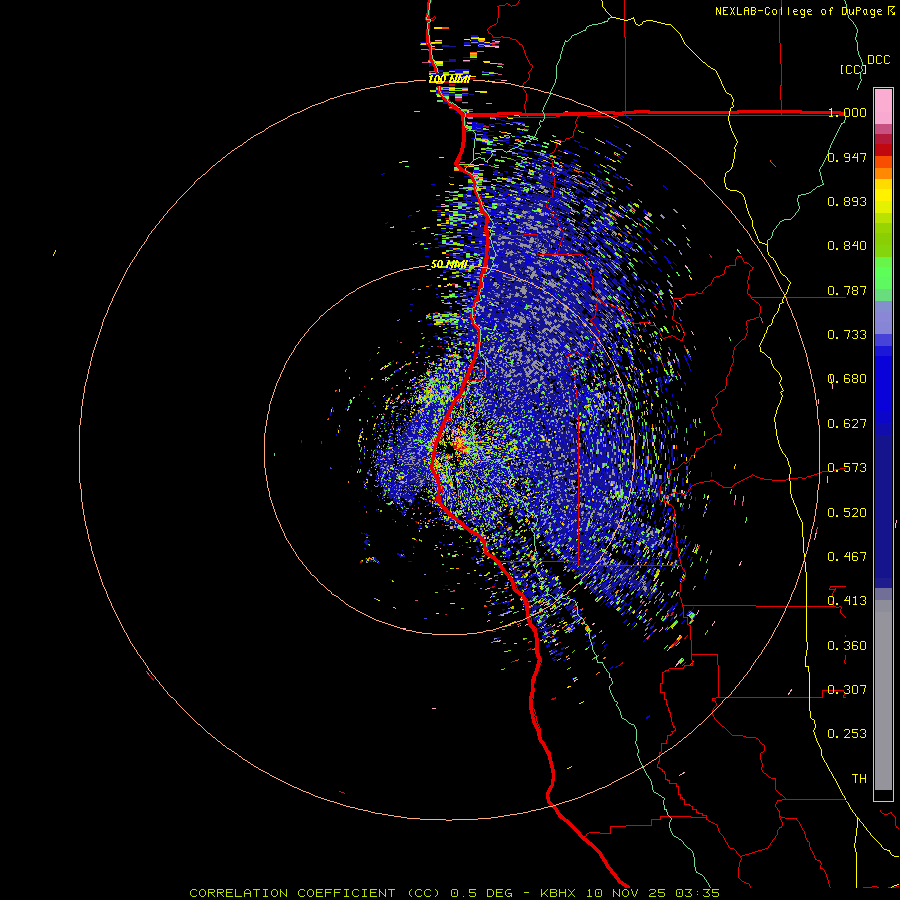900x900 pixels.
Task: Click the Correlation Coefficient product title at bottom
Action: pos(315,893)
